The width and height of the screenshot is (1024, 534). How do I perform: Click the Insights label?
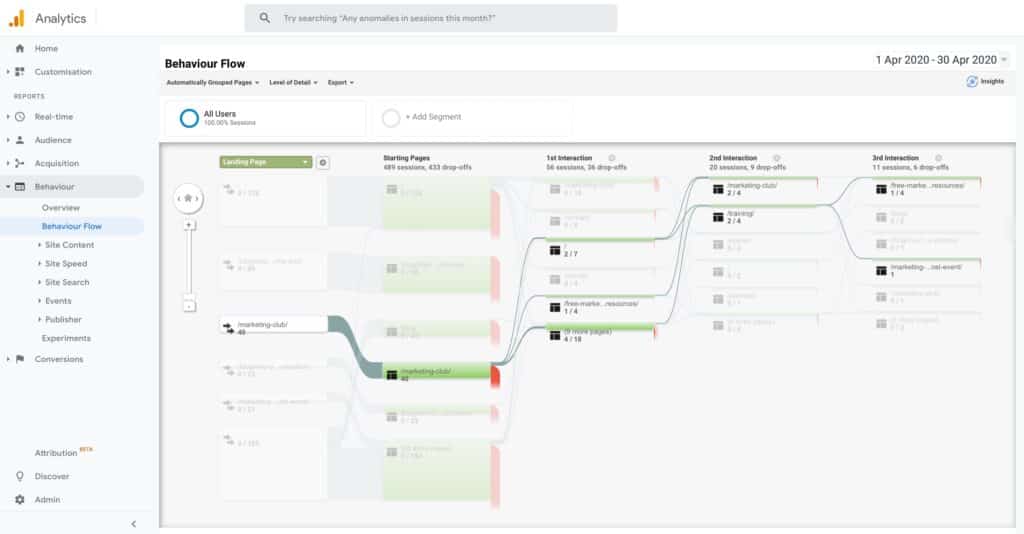[992, 82]
